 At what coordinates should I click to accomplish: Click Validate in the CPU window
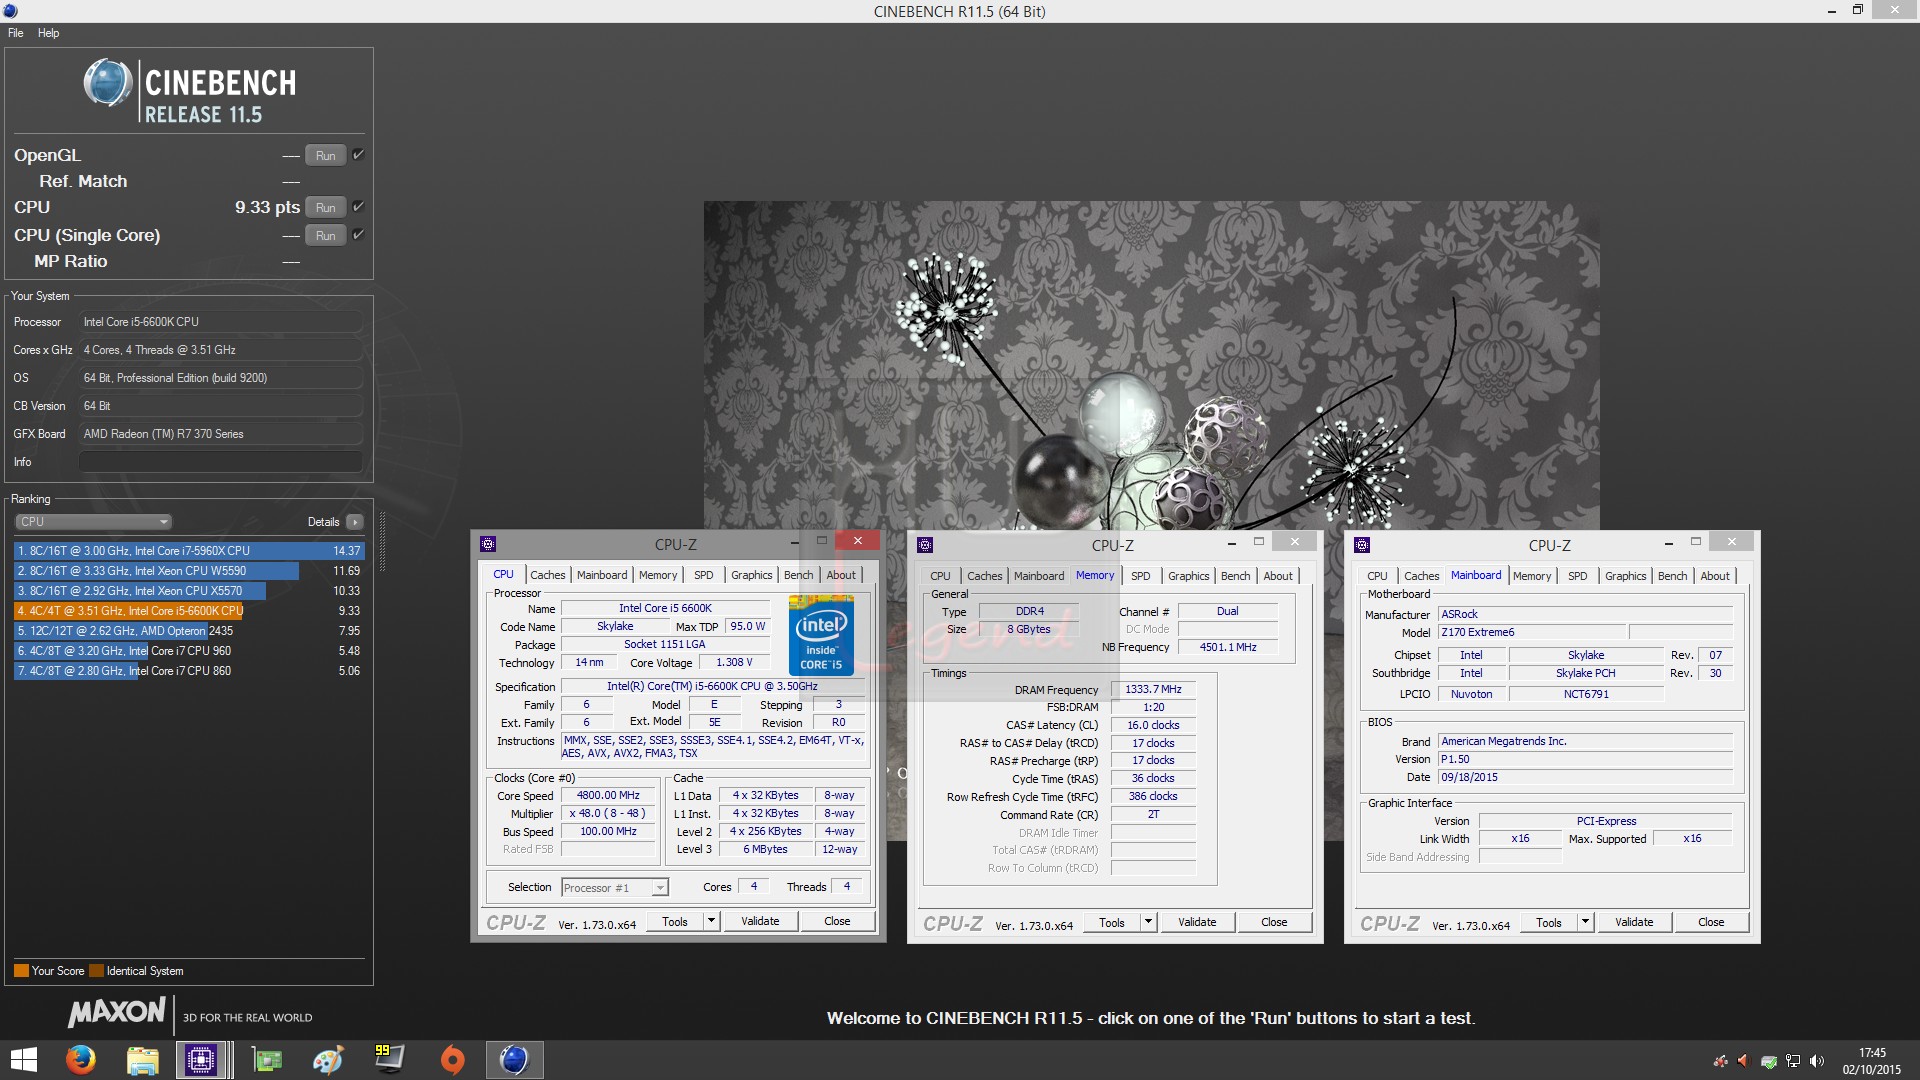point(760,921)
